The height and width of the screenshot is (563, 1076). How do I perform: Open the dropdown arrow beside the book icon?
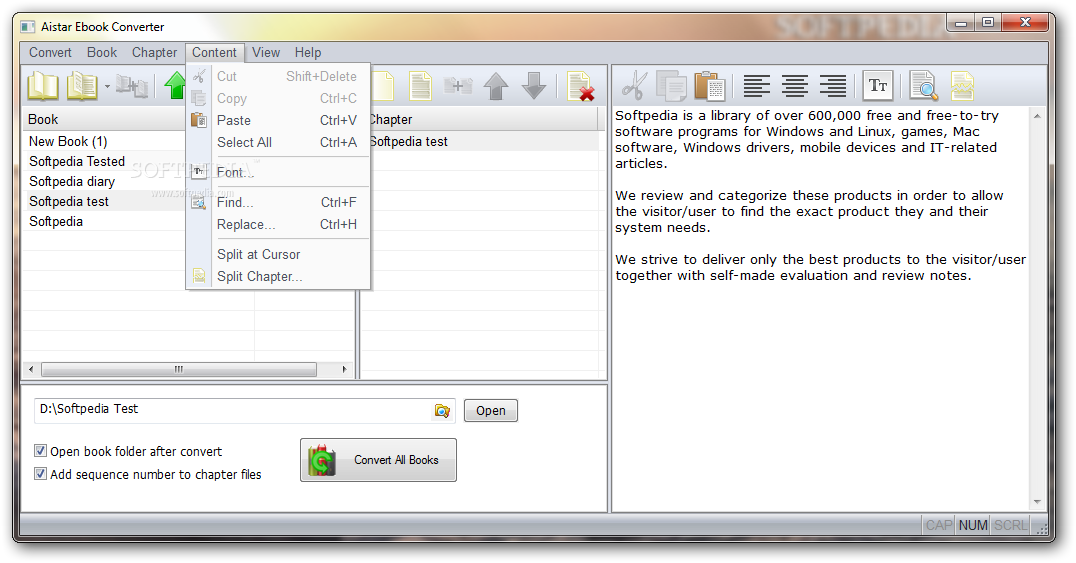[x=107, y=87]
